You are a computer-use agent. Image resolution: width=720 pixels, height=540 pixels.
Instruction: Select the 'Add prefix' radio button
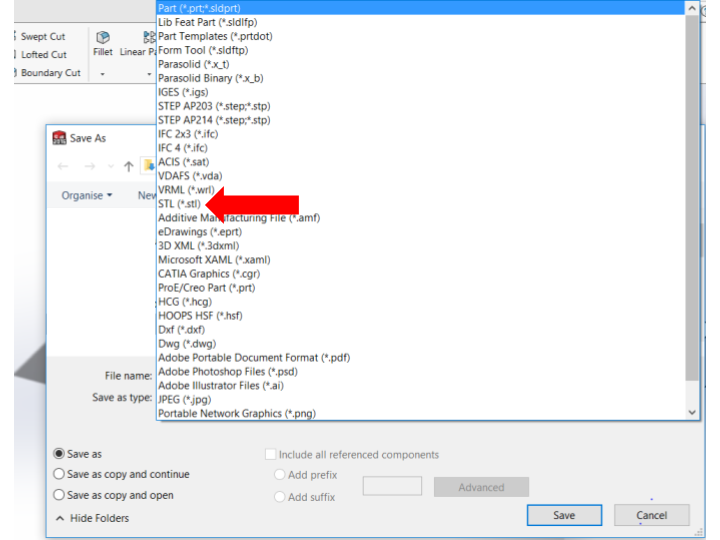279,475
